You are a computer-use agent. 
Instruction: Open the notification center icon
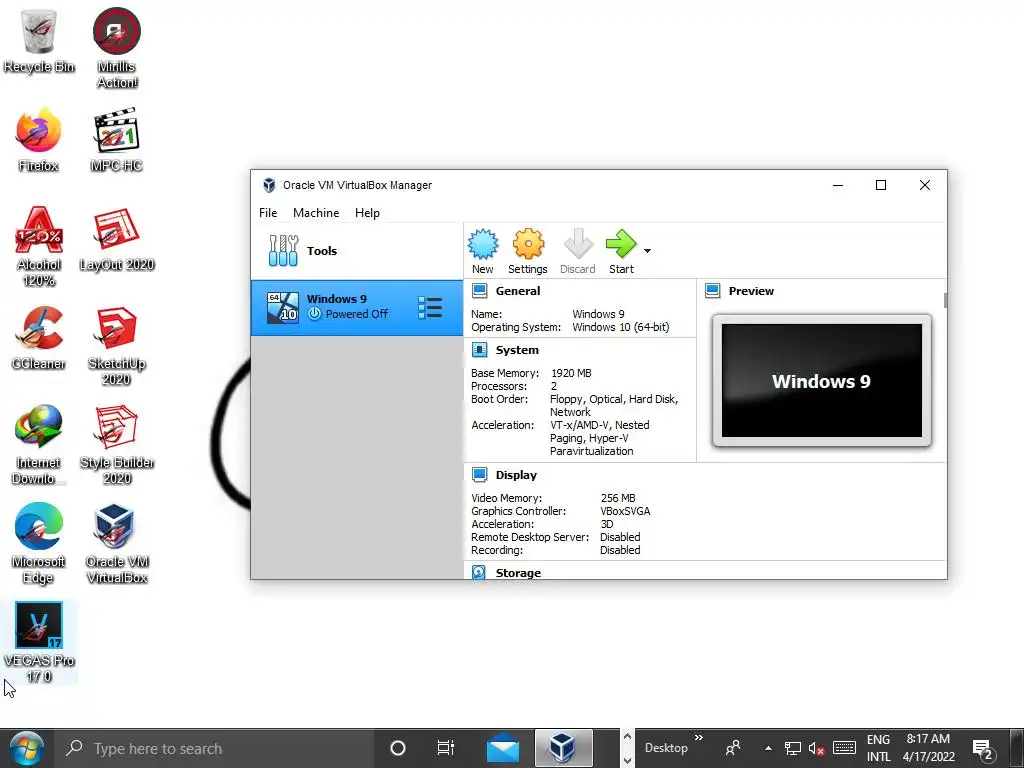point(983,750)
